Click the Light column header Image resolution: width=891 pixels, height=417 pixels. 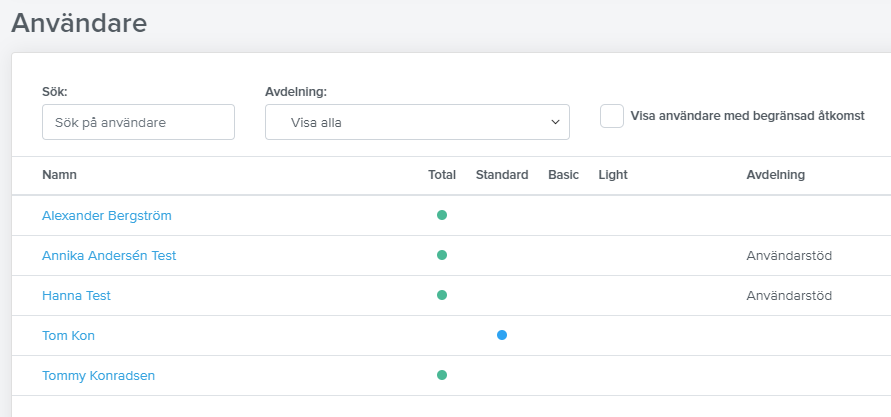tap(613, 175)
